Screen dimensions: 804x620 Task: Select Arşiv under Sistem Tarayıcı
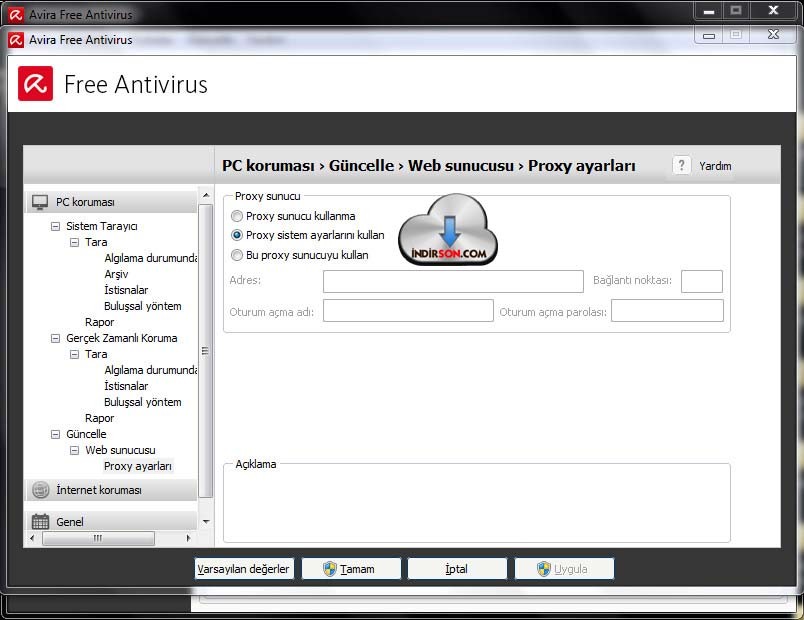point(116,274)
